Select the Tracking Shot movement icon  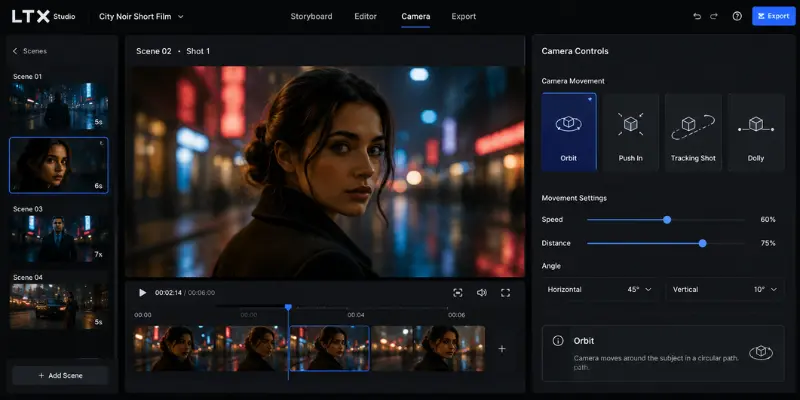(x=693, y=126)
